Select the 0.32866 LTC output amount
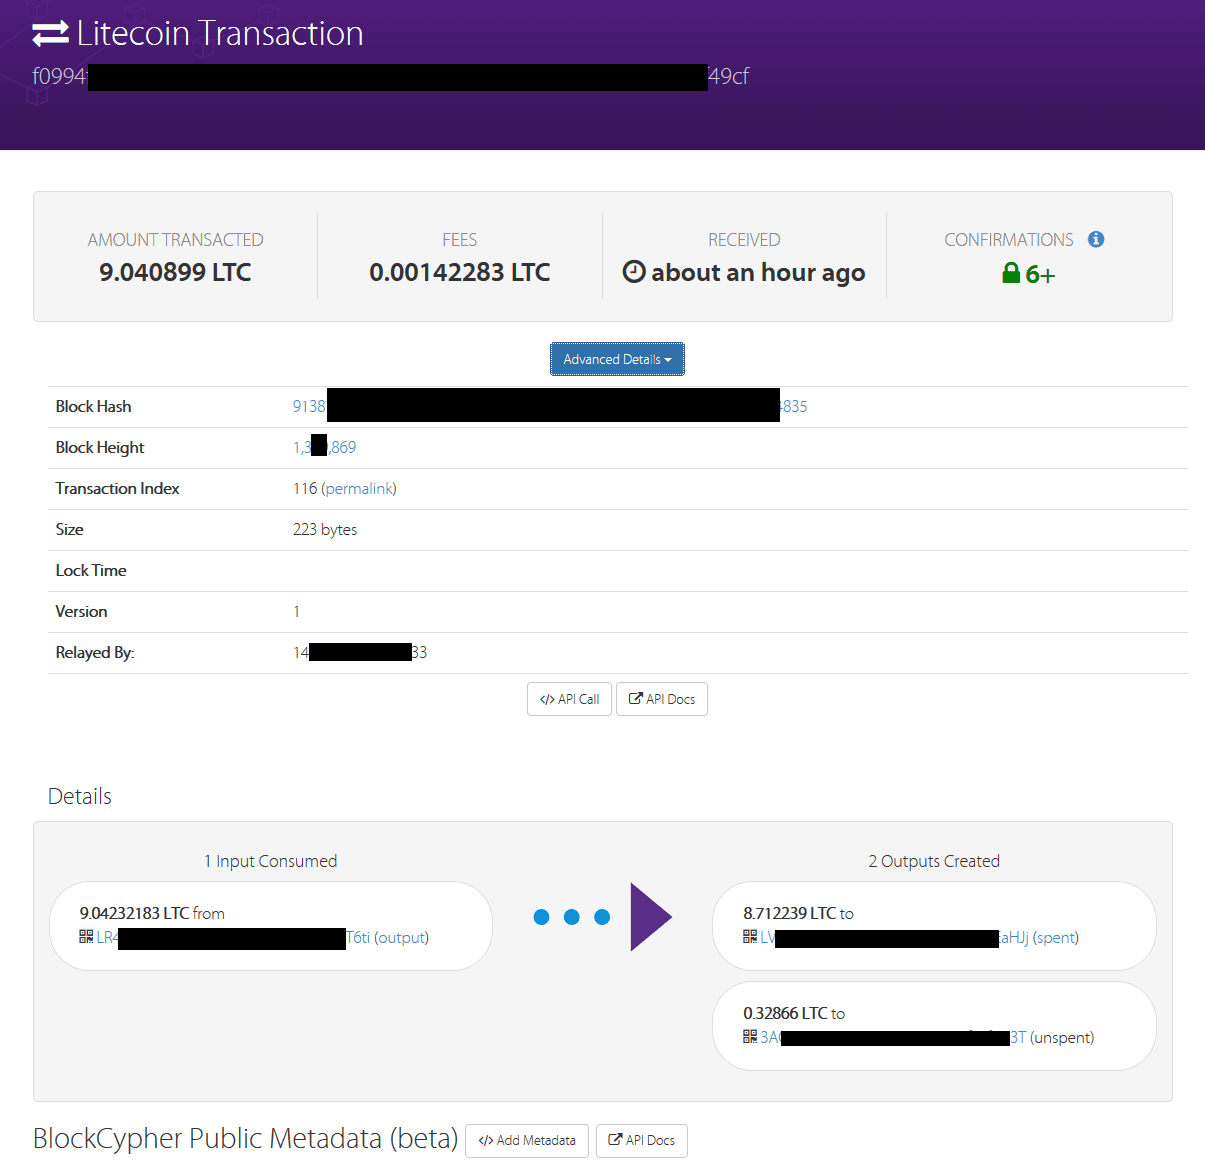Image resolution: width=1205 pixels, height=1163 pixels. 785,1013
